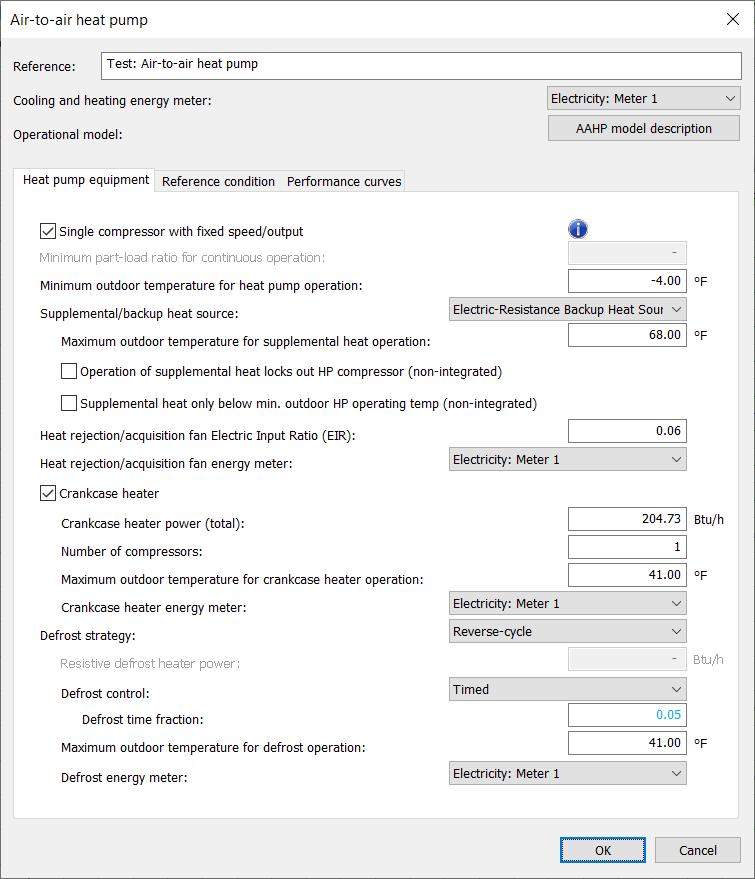Screen dimensions: 755x879
Task: Toggle the Crankcase heater checkbox
Action: point(48,493)
